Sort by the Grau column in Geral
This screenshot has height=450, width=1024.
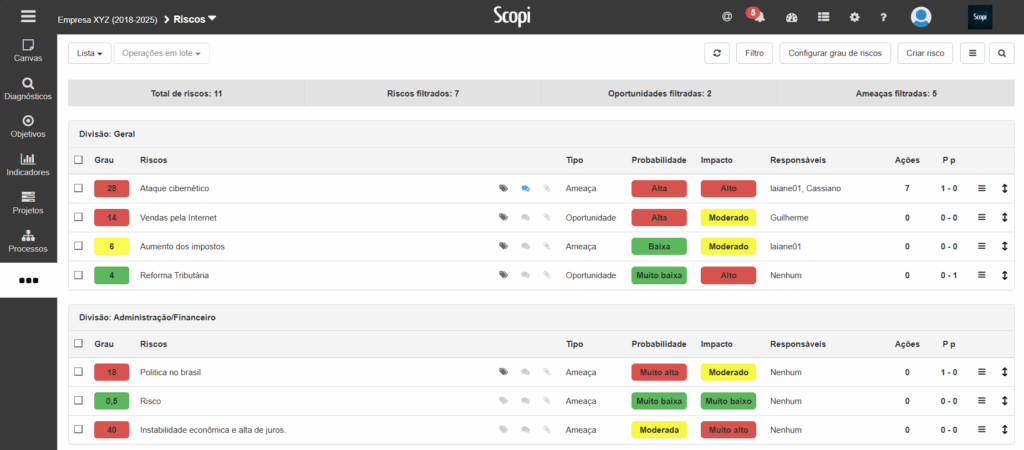[103, 159]
